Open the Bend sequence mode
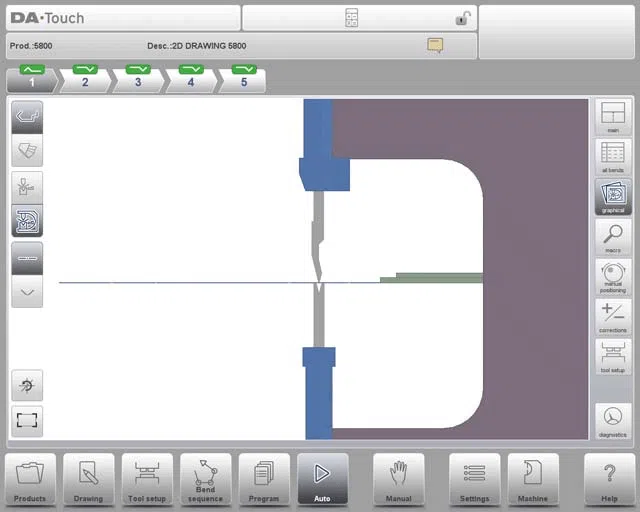Viewport: 640px width, 512px height. coord(205,479)
